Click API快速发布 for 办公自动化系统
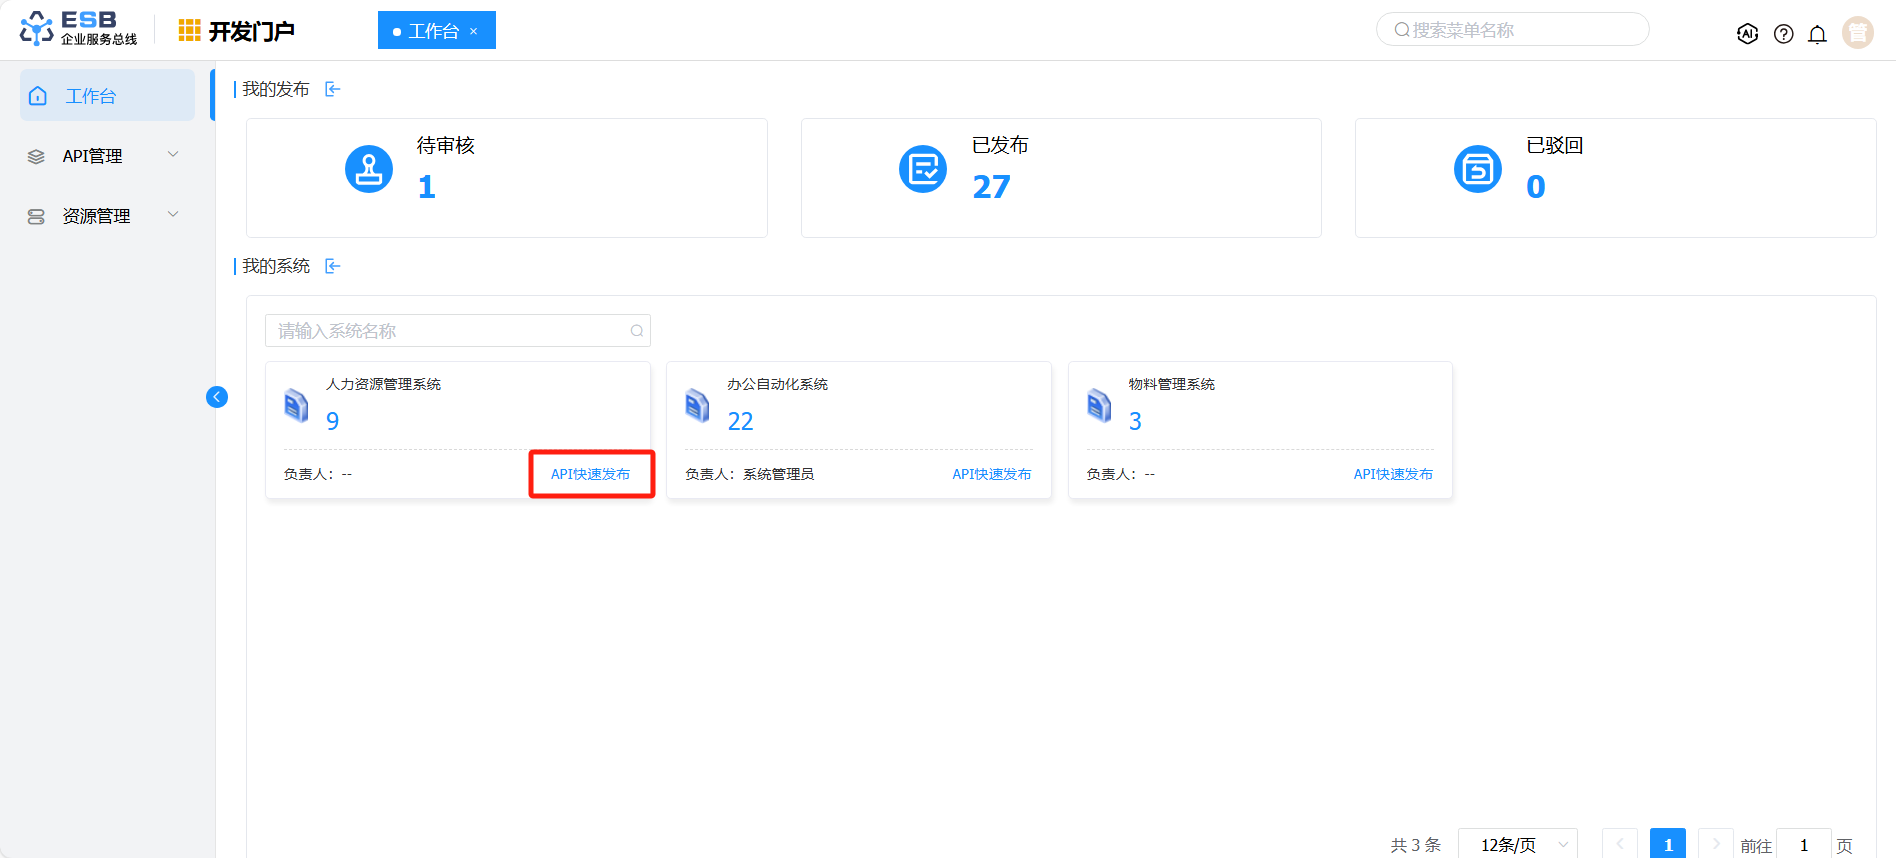This screenshot has height=858, width=1896. point(991,474)
